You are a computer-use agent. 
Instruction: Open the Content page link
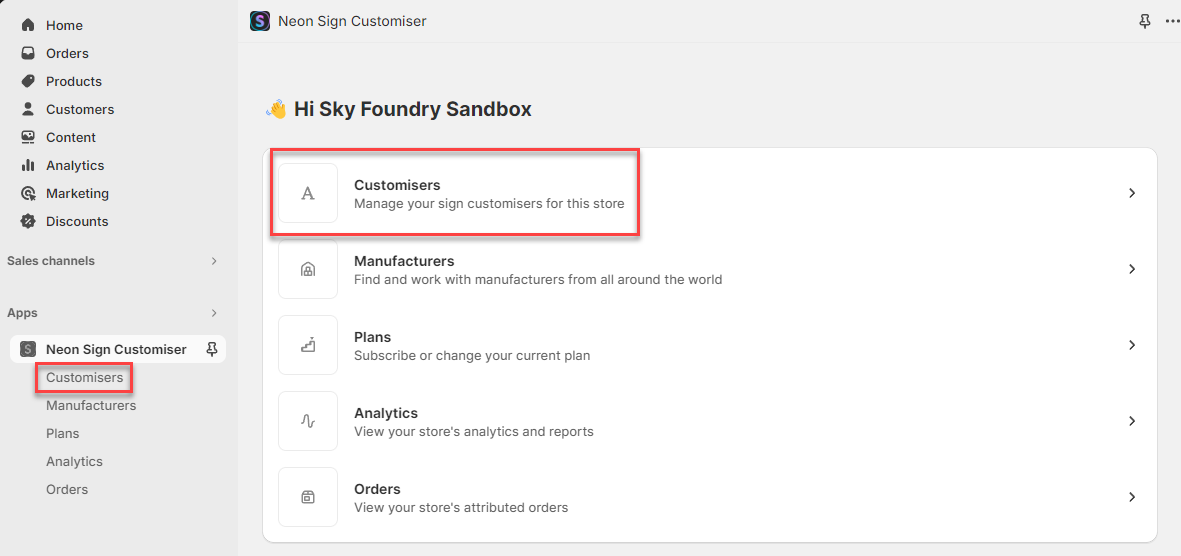coord(71,137)
